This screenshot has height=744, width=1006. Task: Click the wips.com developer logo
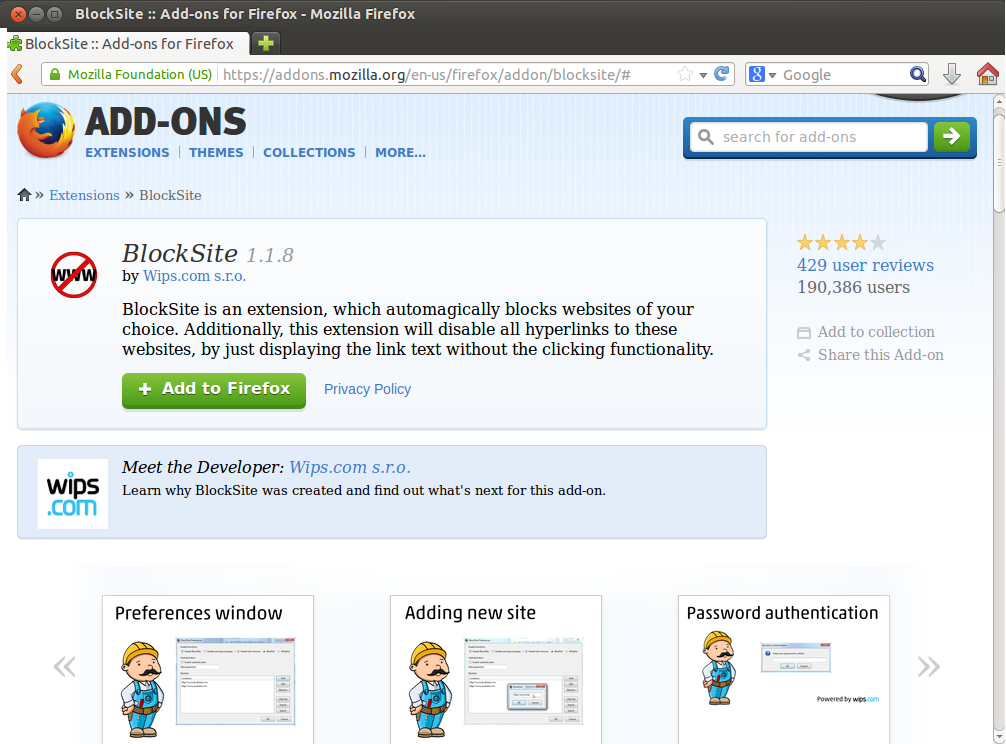[72, 494]
